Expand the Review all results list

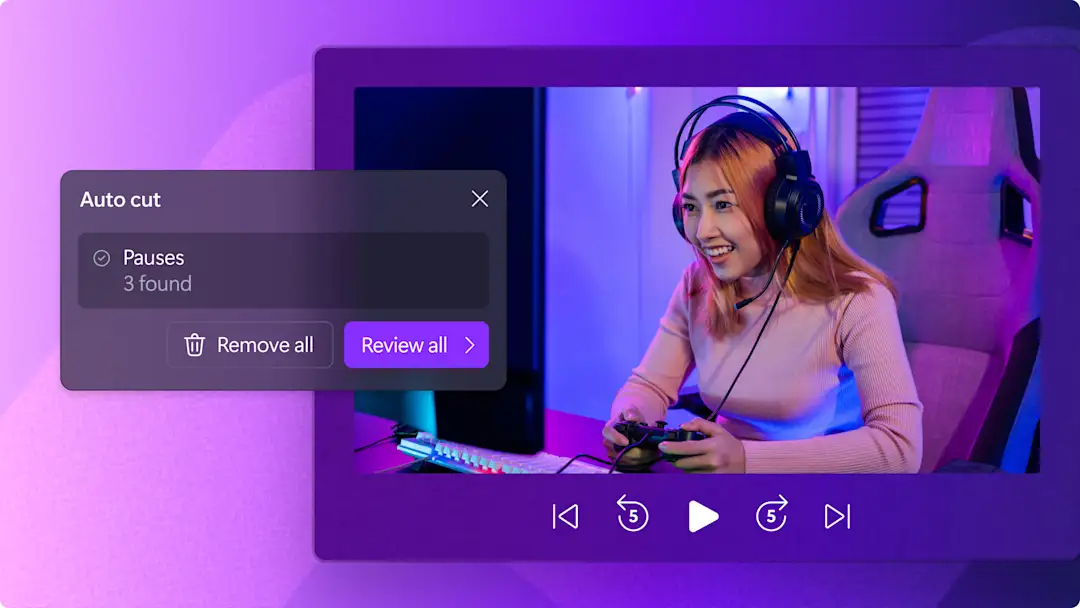pyautogui.click(x=416, y=344)
